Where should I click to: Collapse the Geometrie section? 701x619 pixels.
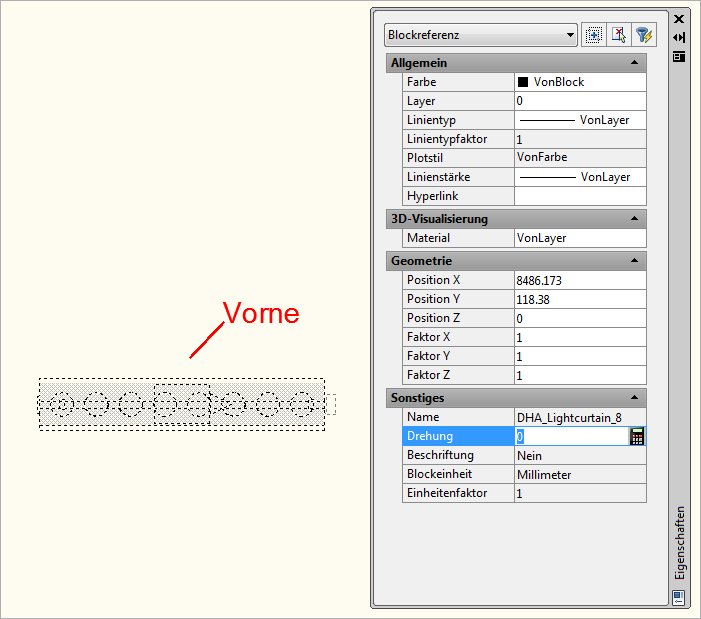(634, 261)
